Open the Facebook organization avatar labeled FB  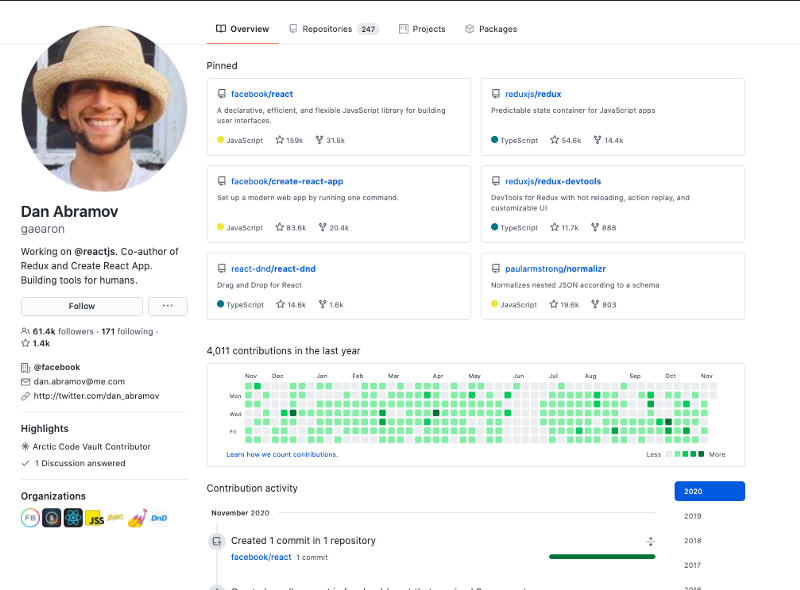click(x=30, y=518)
